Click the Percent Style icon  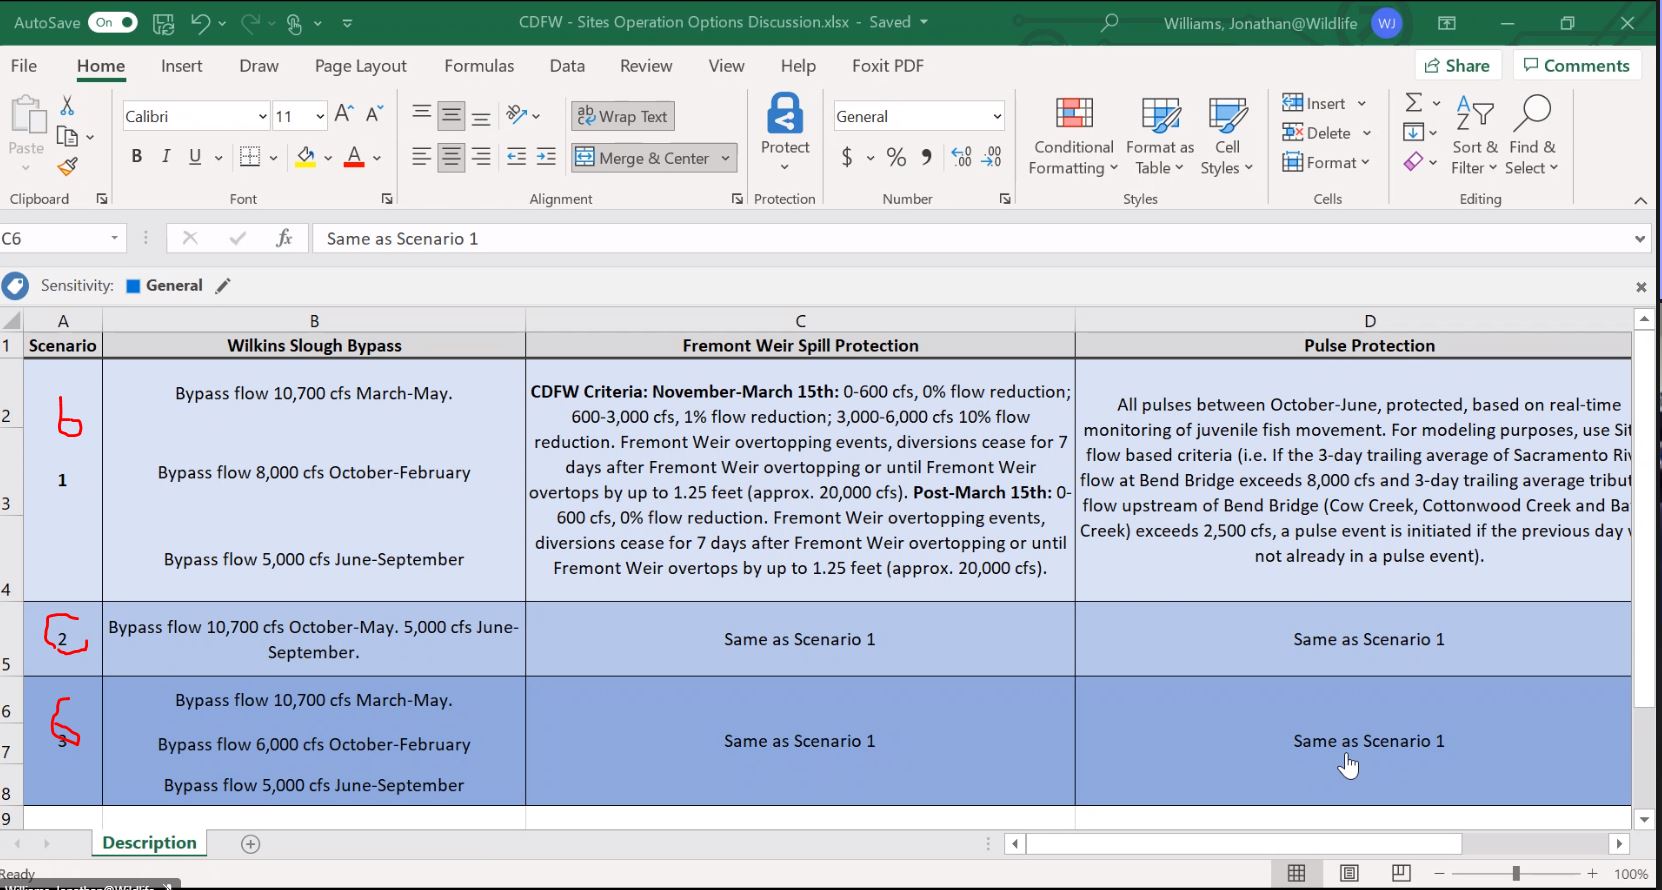pyautogui.click(x=896, y=157)
